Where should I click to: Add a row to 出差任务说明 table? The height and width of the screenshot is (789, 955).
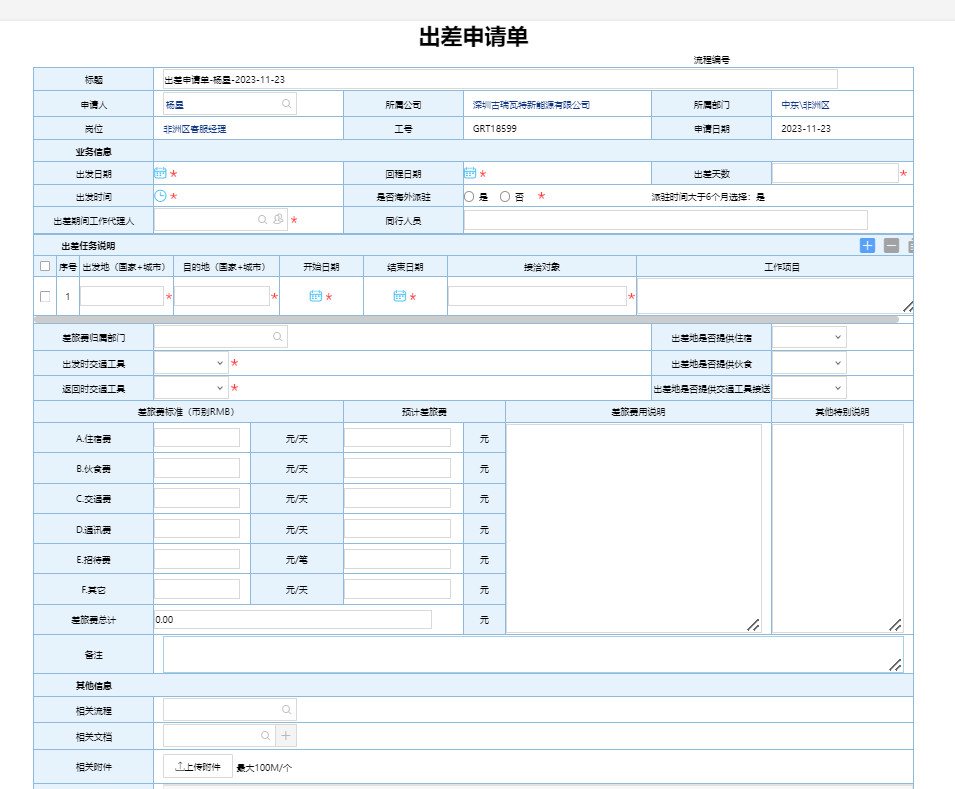click(867, 246)
